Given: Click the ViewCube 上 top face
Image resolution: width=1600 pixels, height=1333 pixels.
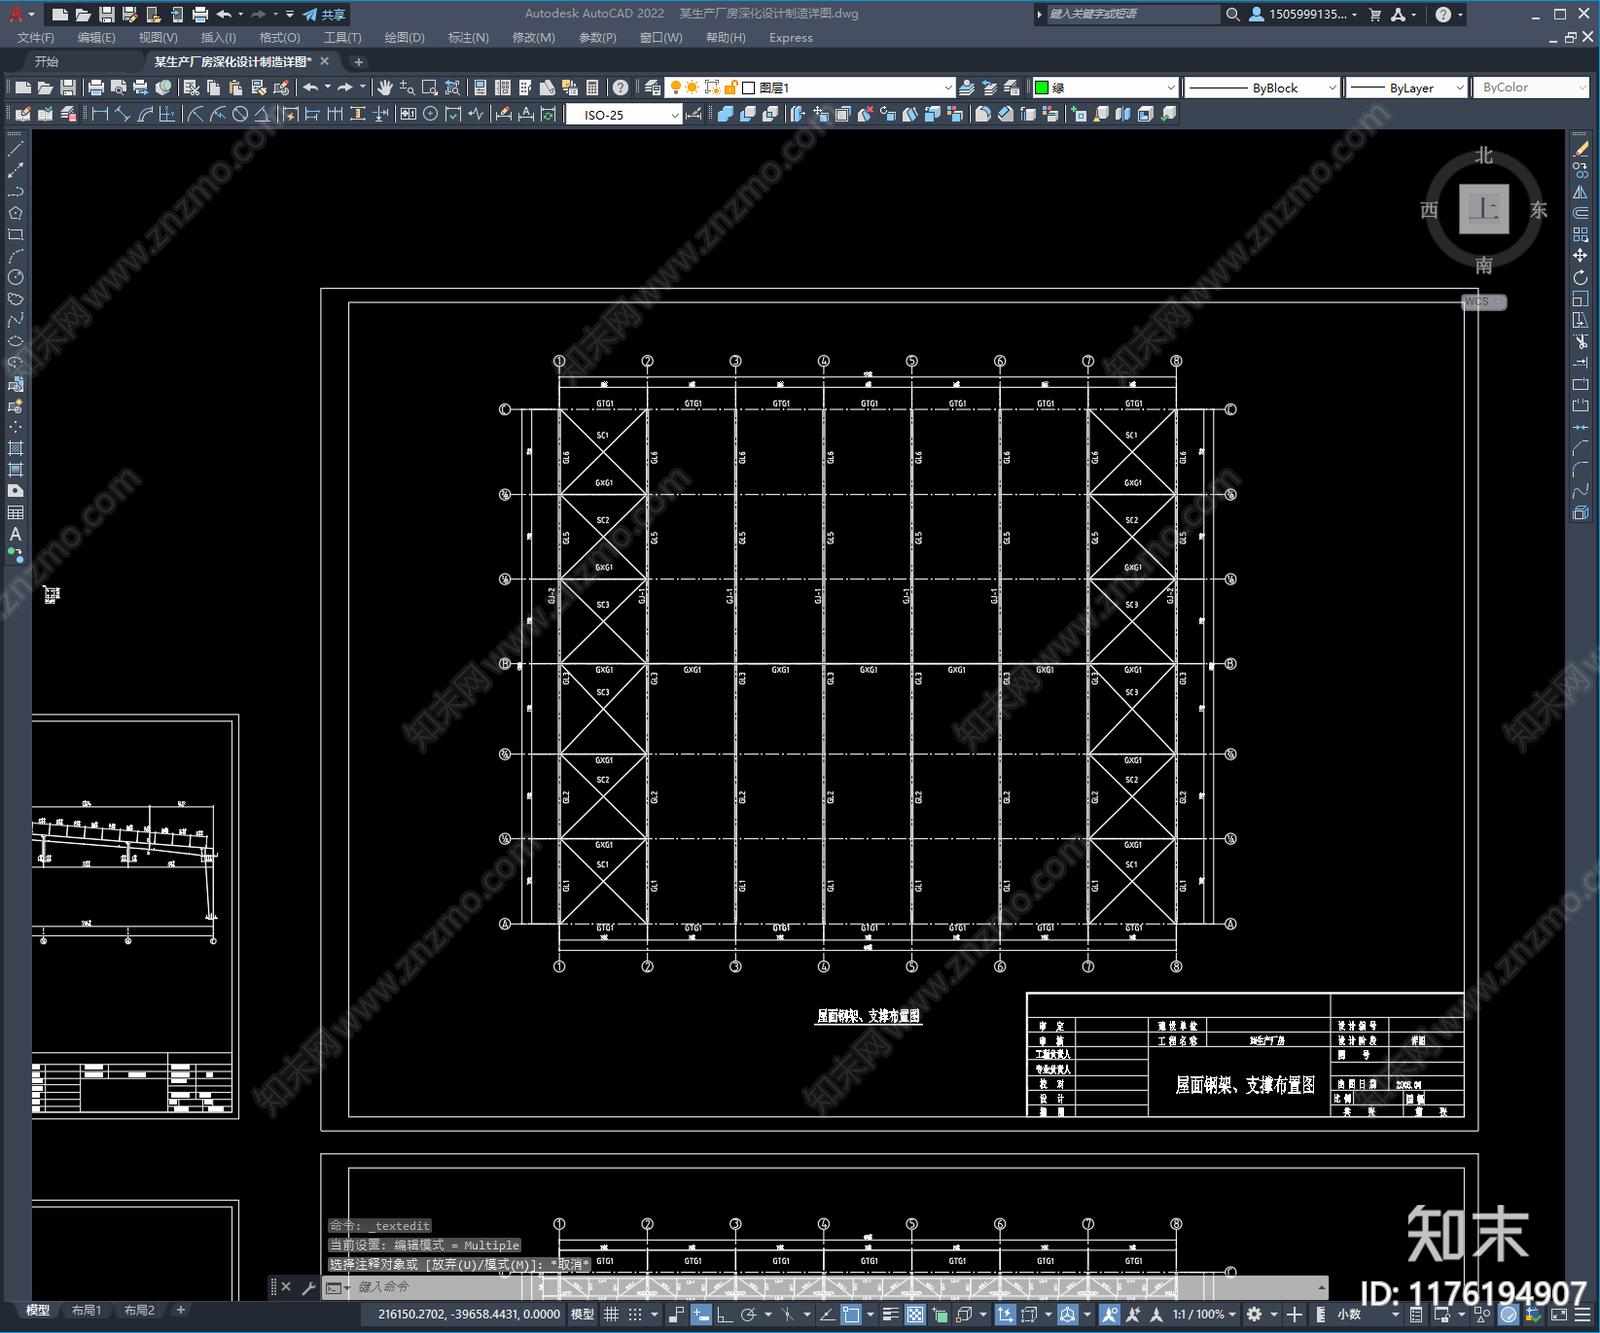Looking at the screenshot, I should pos(1484,210).
